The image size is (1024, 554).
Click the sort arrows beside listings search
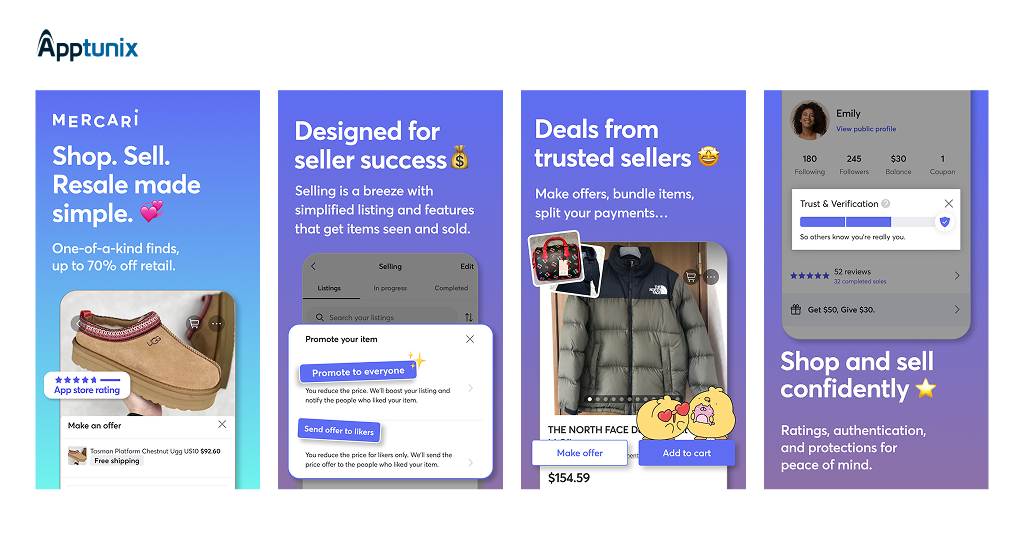click(x=468, y=317)
